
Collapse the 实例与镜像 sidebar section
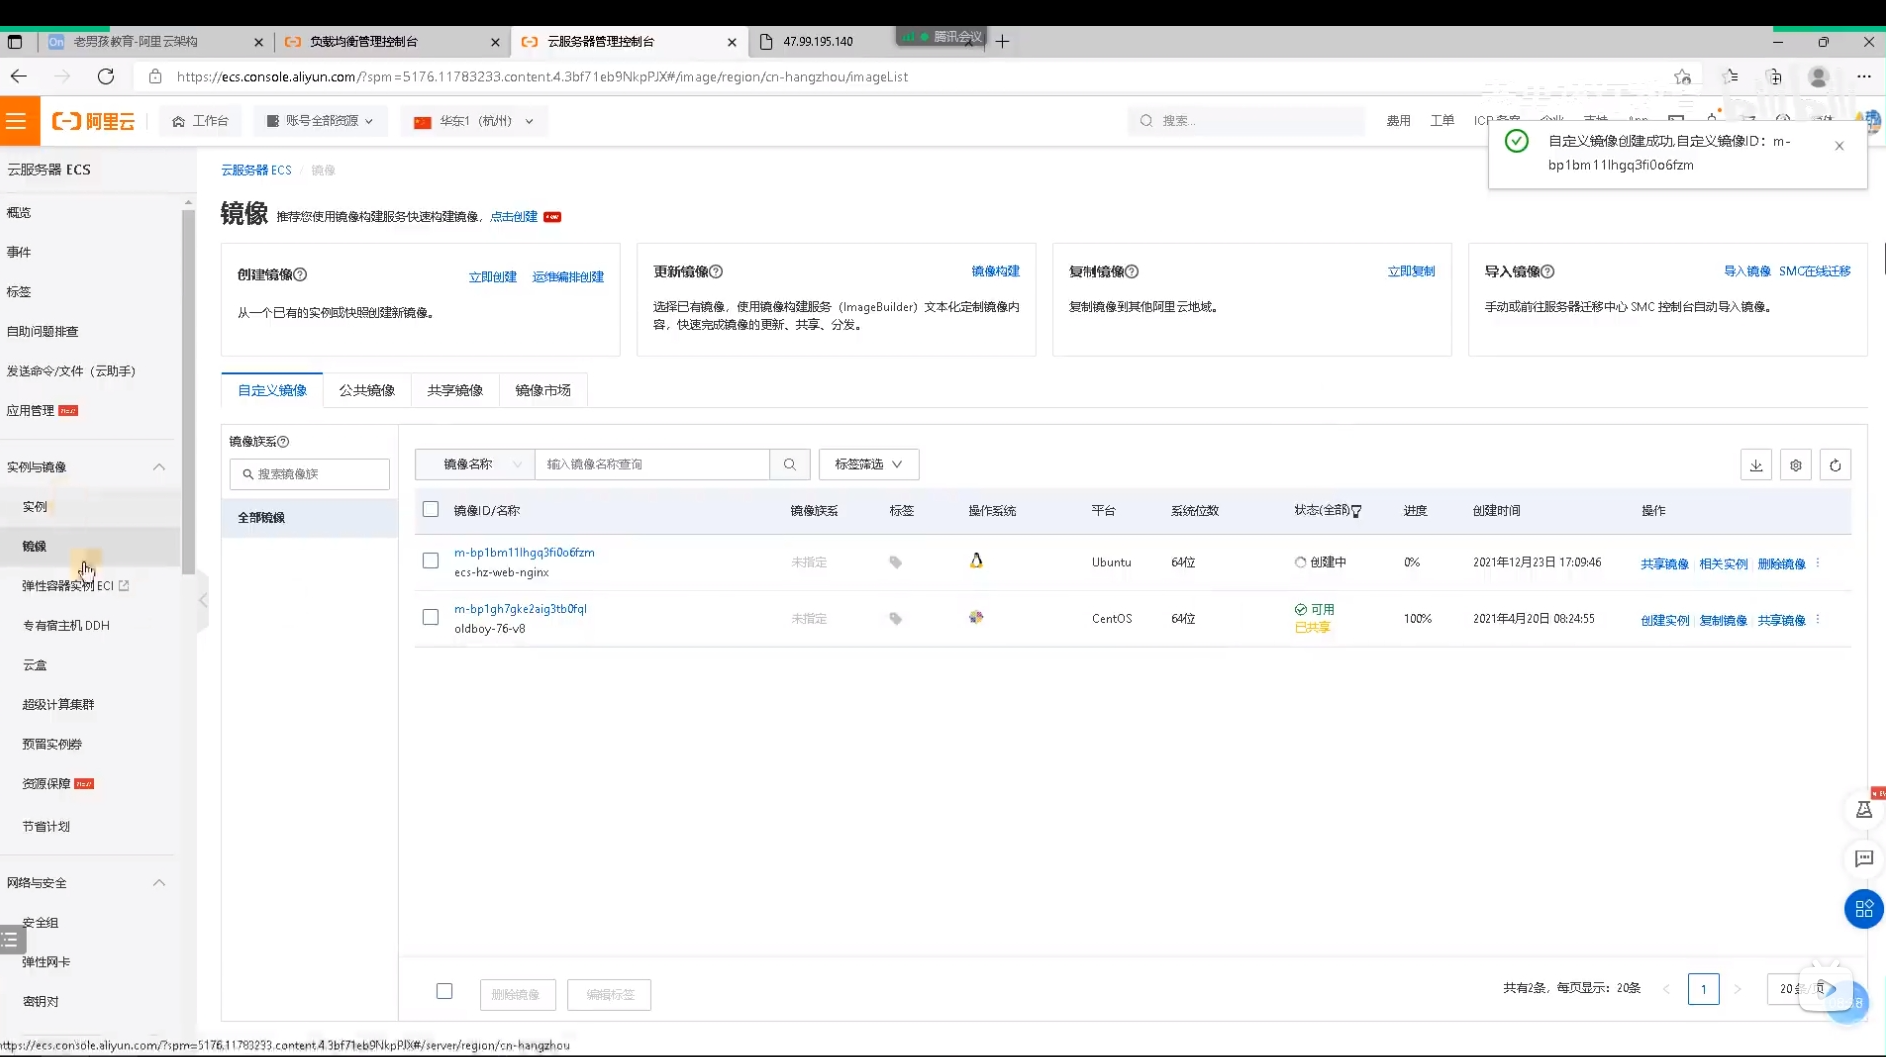click(159, 467)
